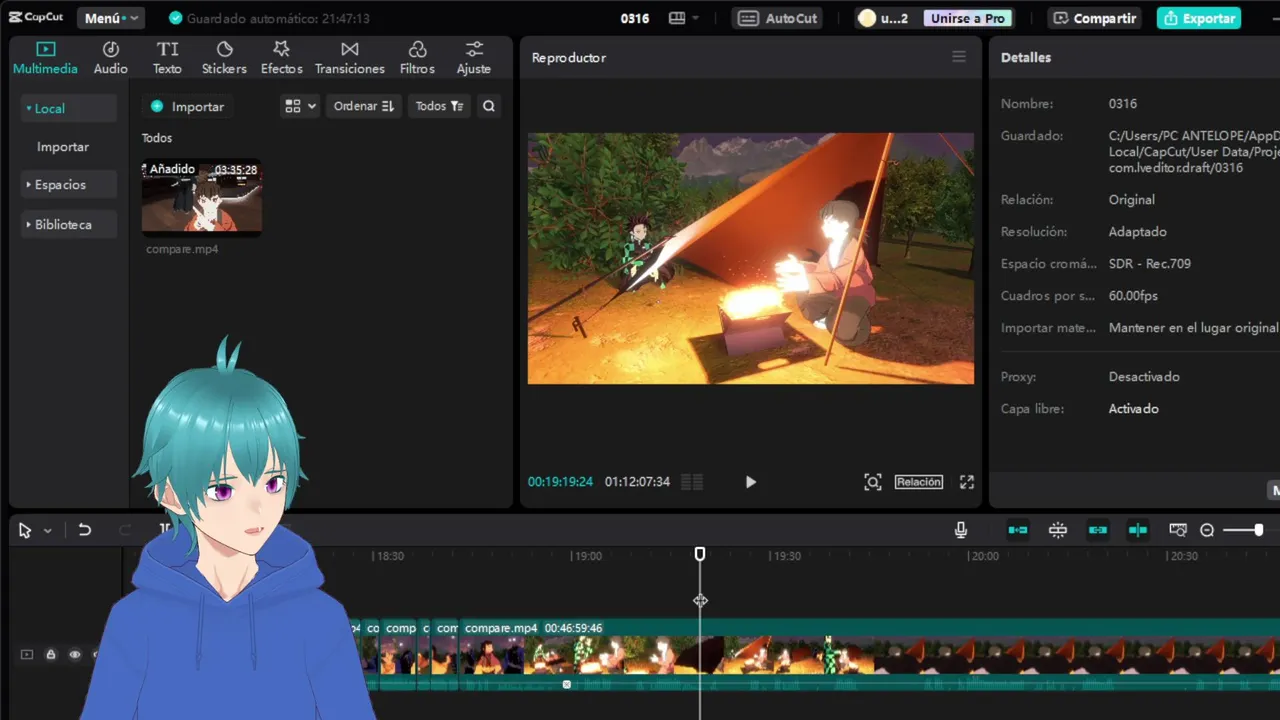Screen dimensions: 1280x720
Task: Lock the main video track
Action: pos(51,655)
